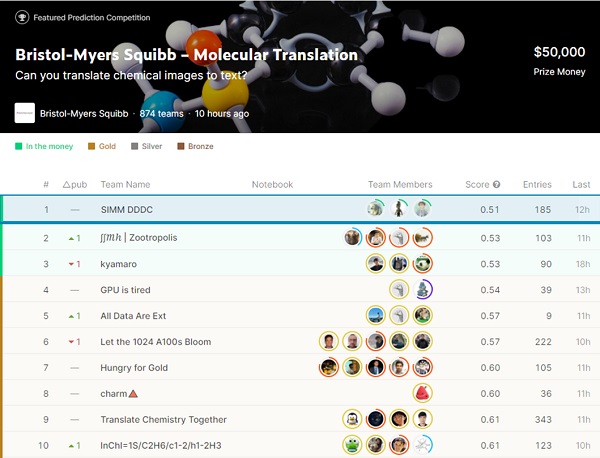This screenshot has height=458, width=600.
Task: Click first avatar of Hungry for Gold team
Action: (x=328, y=367)
